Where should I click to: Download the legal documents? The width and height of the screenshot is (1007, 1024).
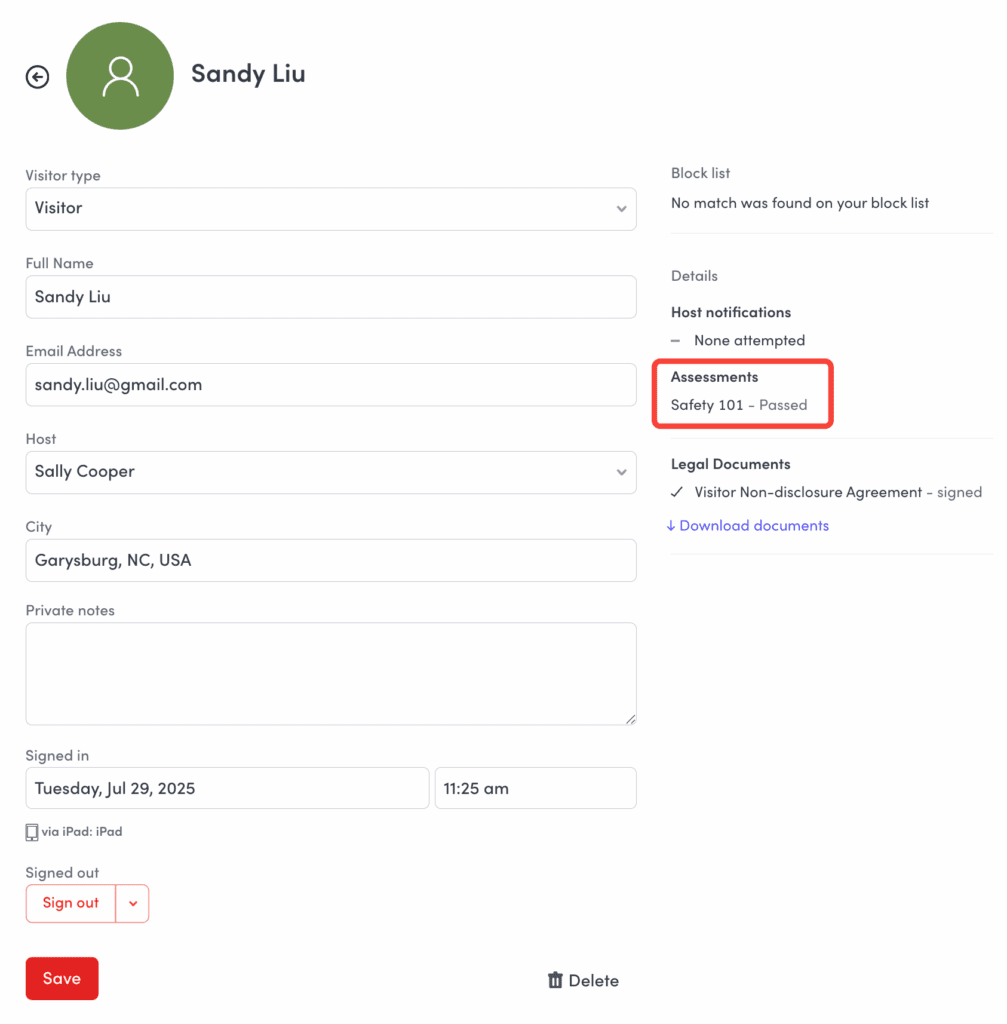coord(748,526)
